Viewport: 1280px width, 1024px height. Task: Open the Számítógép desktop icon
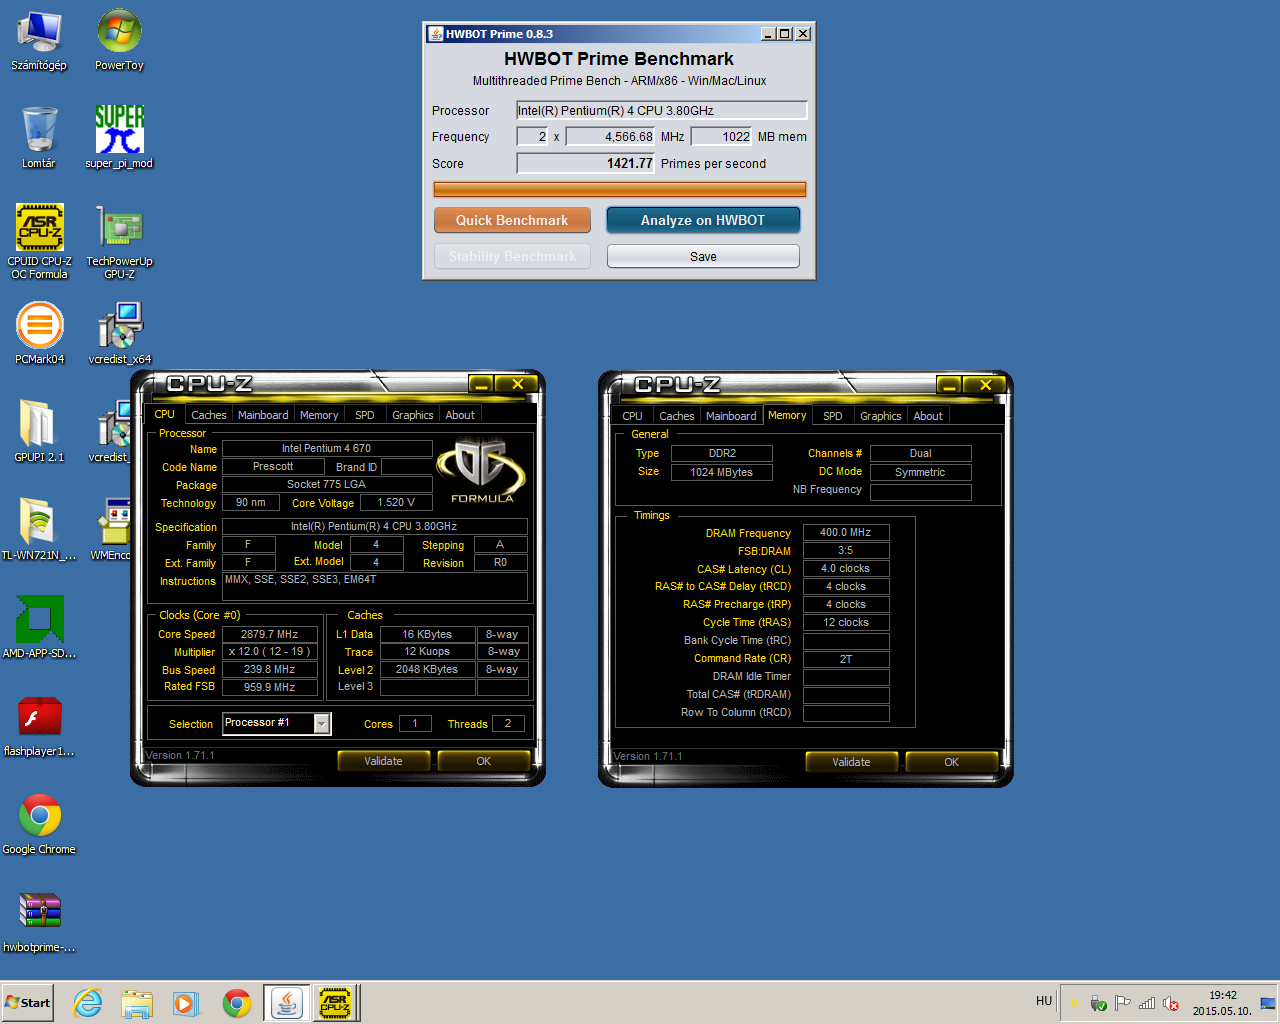(39, 41)
